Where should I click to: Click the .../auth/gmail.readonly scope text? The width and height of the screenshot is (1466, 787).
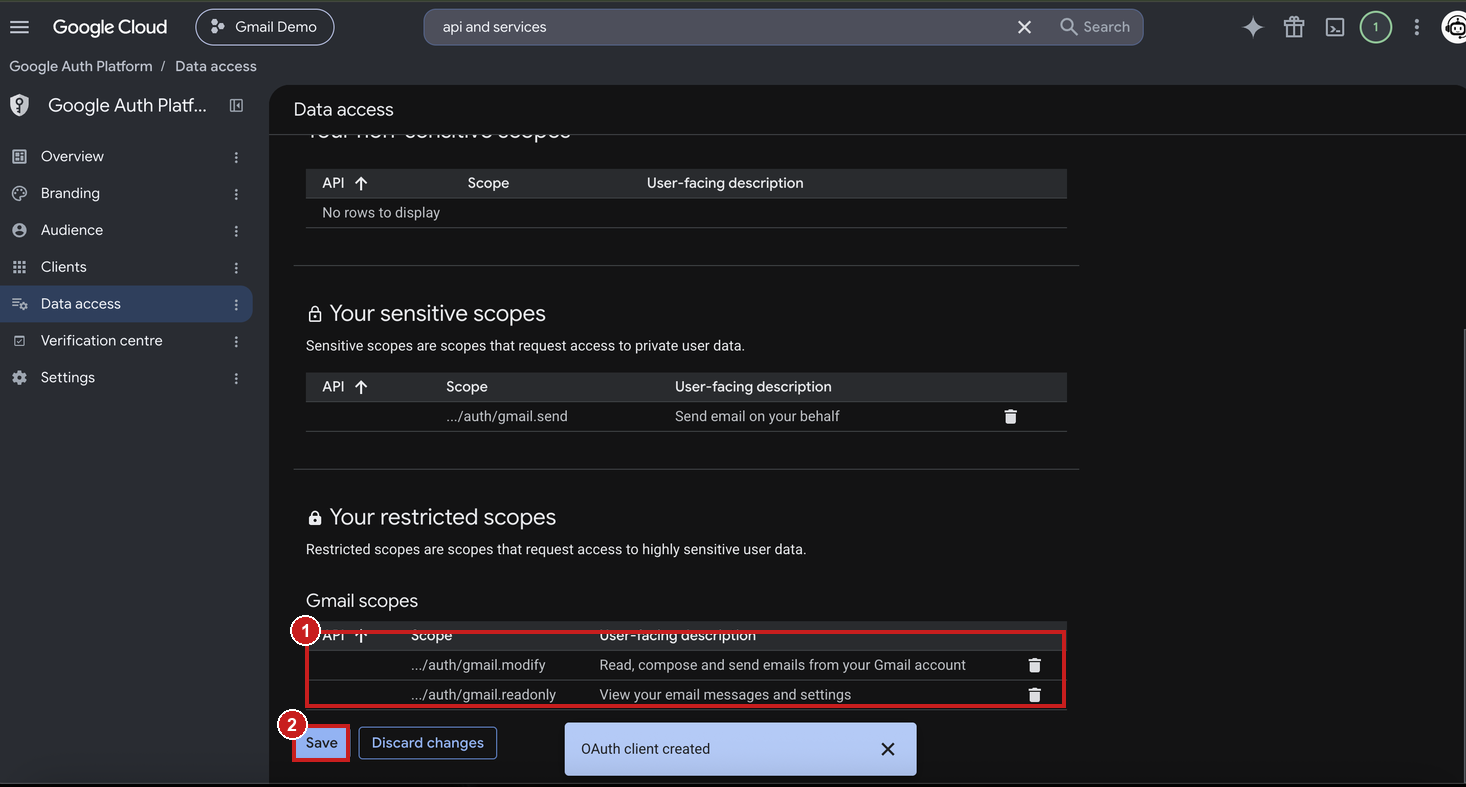tap(483, 695)
